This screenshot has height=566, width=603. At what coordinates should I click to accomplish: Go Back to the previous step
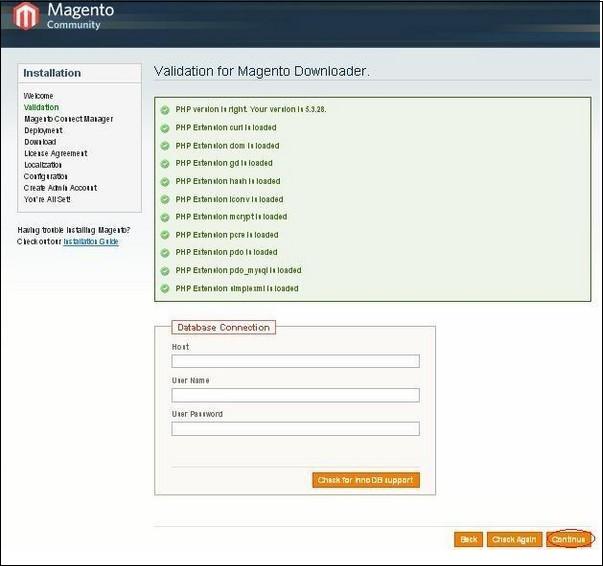(468, 539)
